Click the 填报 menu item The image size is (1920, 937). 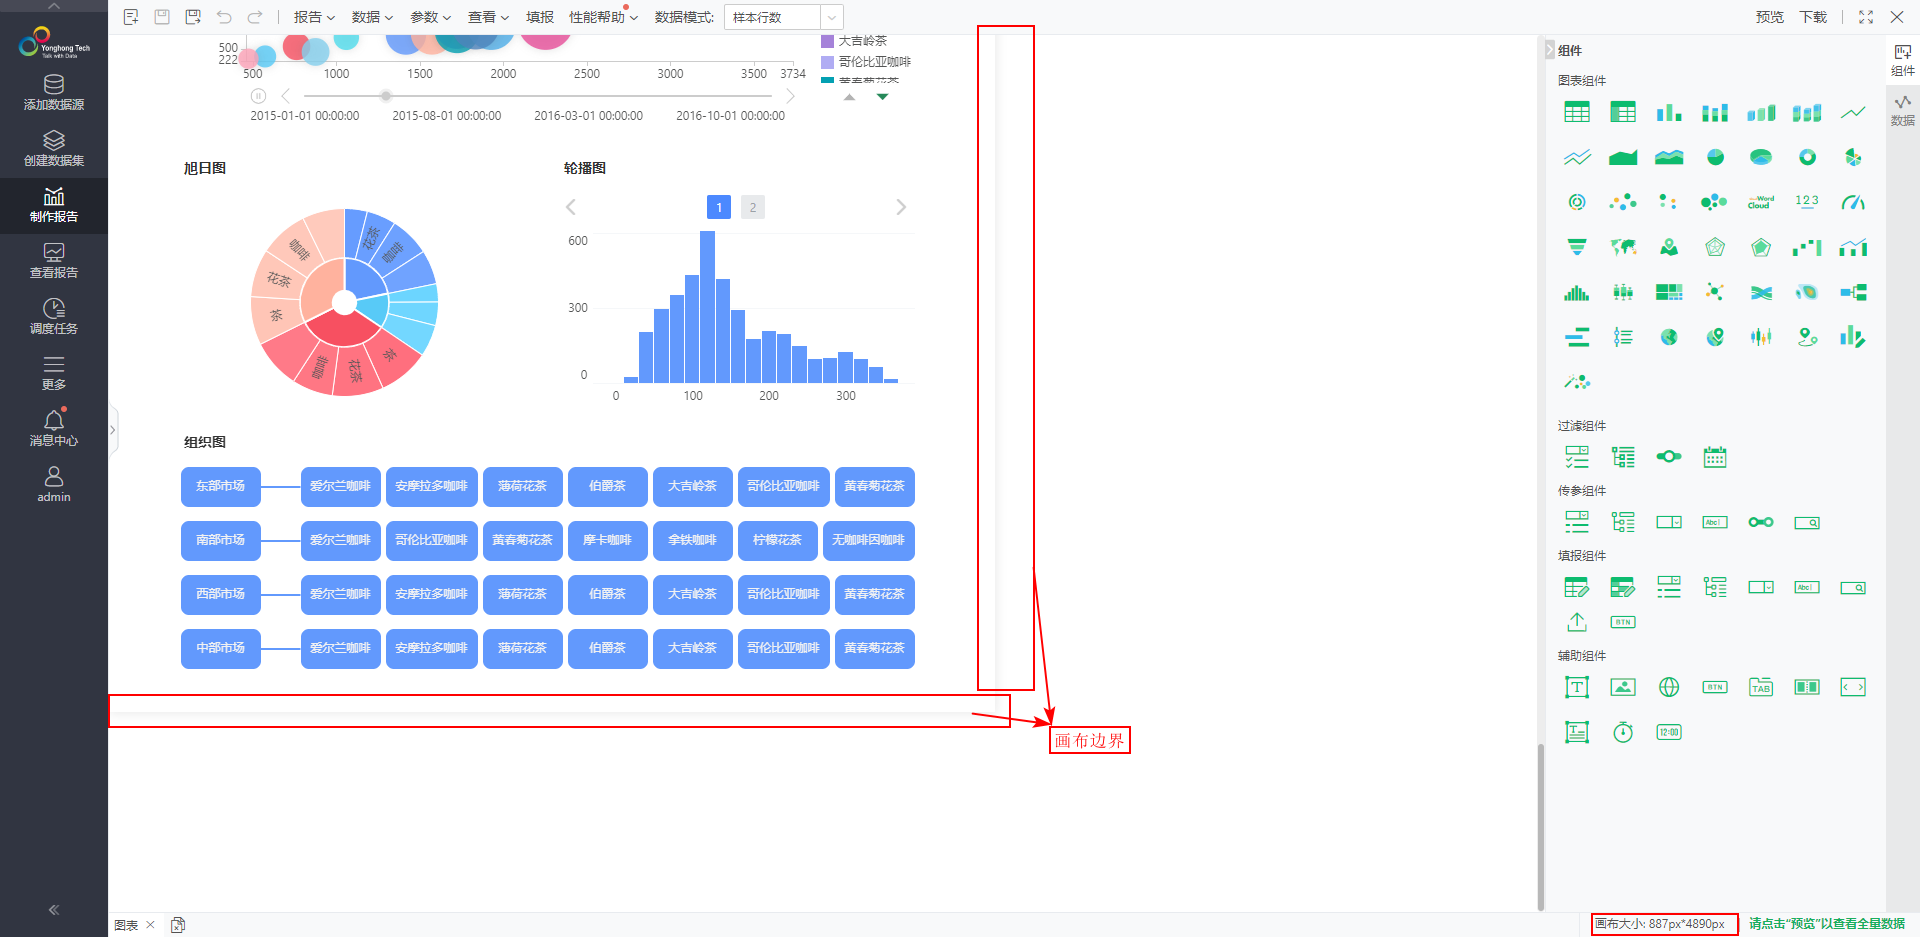[x=540, y=17]
